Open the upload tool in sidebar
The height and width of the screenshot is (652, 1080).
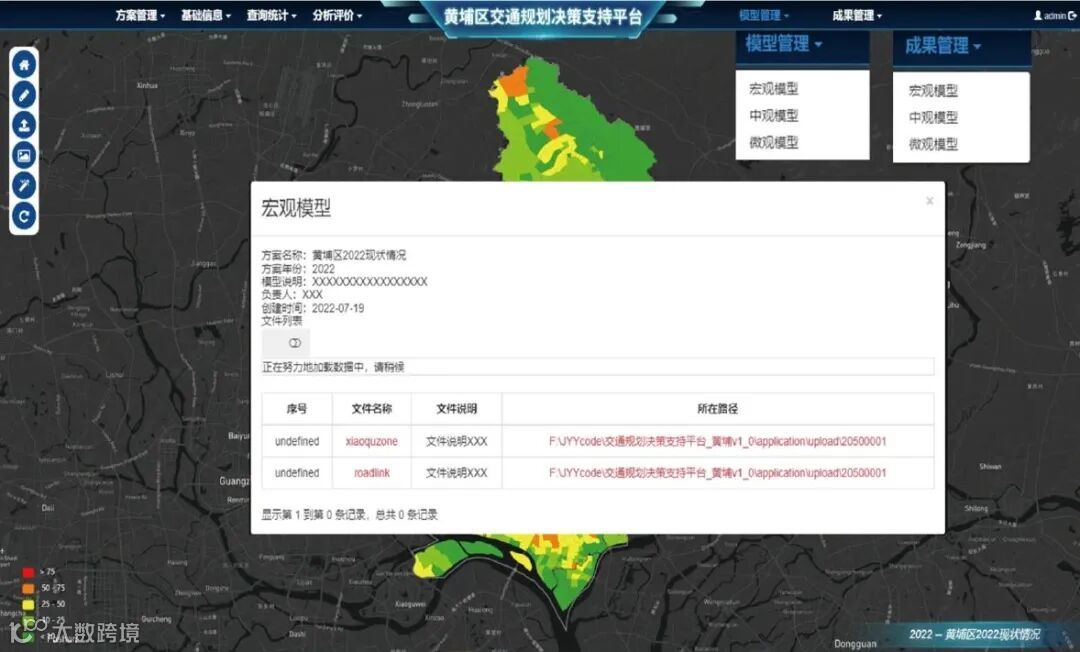[x=24, y=125]
